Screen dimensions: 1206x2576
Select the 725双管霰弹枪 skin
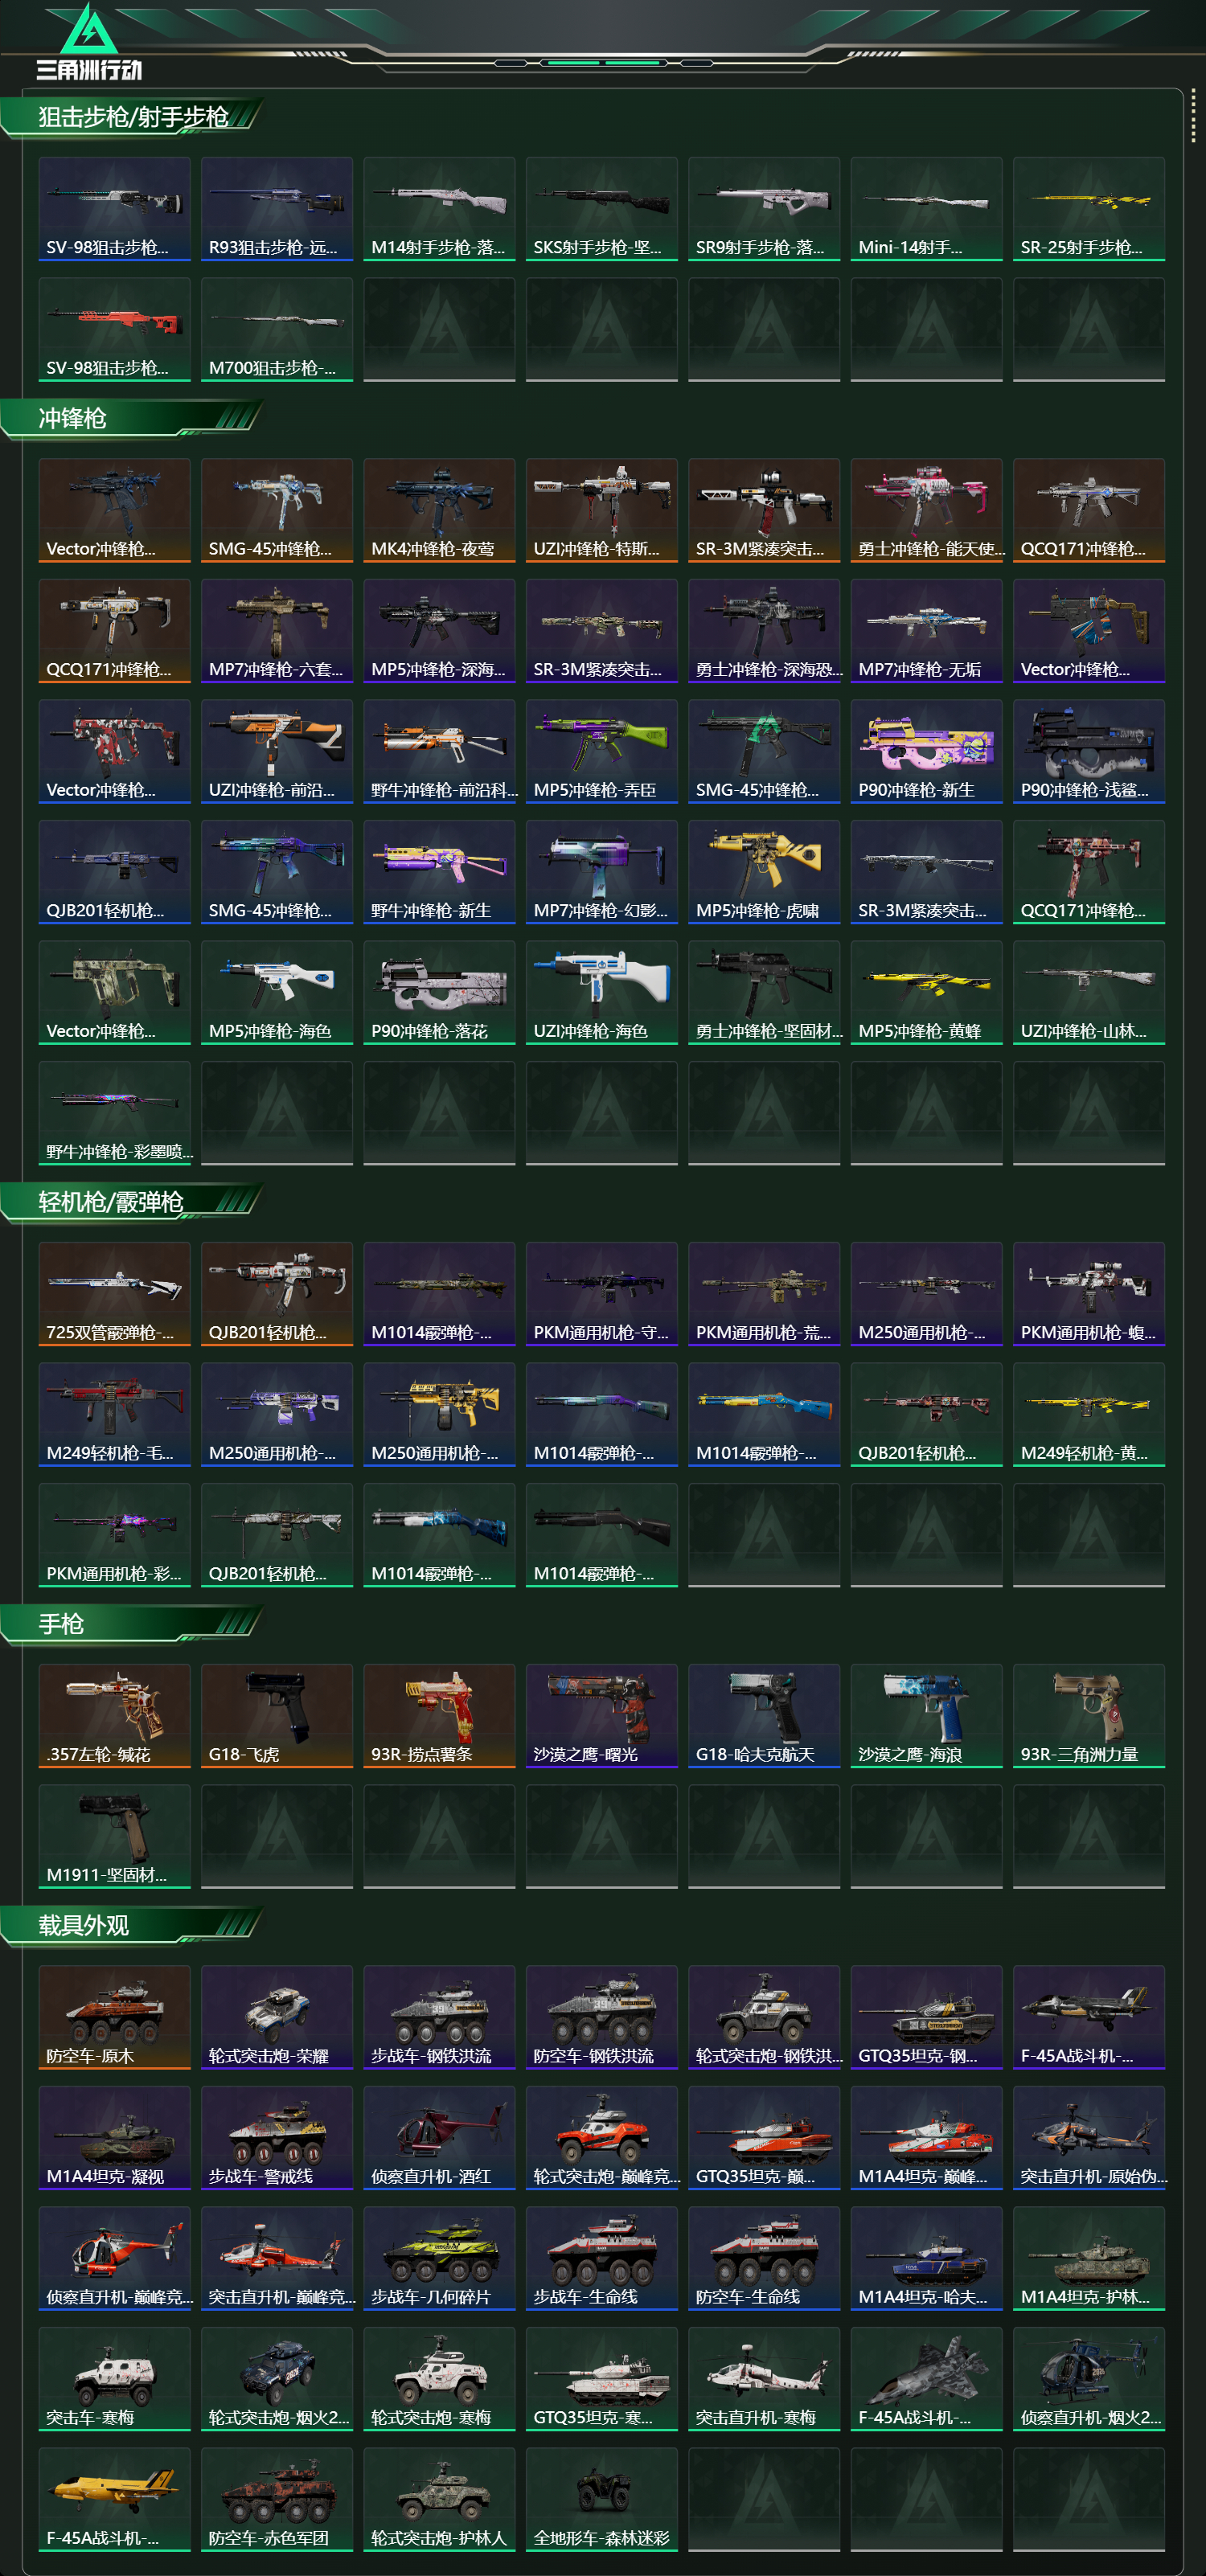tap(114, 1294)
